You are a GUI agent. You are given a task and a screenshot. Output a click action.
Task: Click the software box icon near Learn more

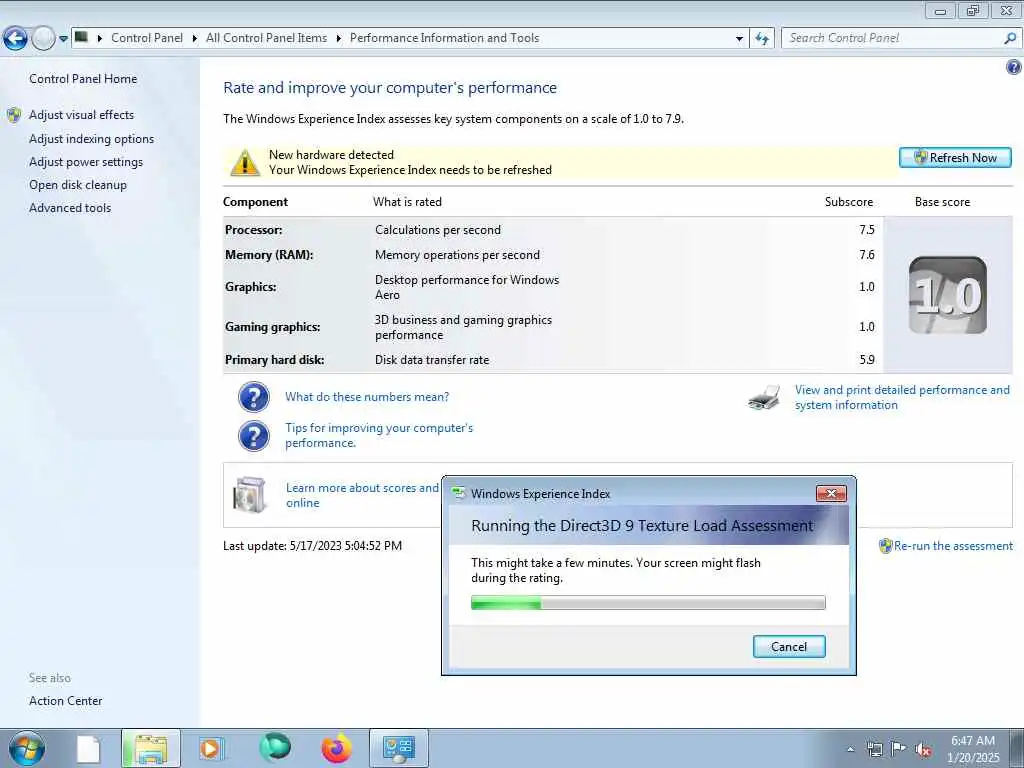tap(249, 494)
